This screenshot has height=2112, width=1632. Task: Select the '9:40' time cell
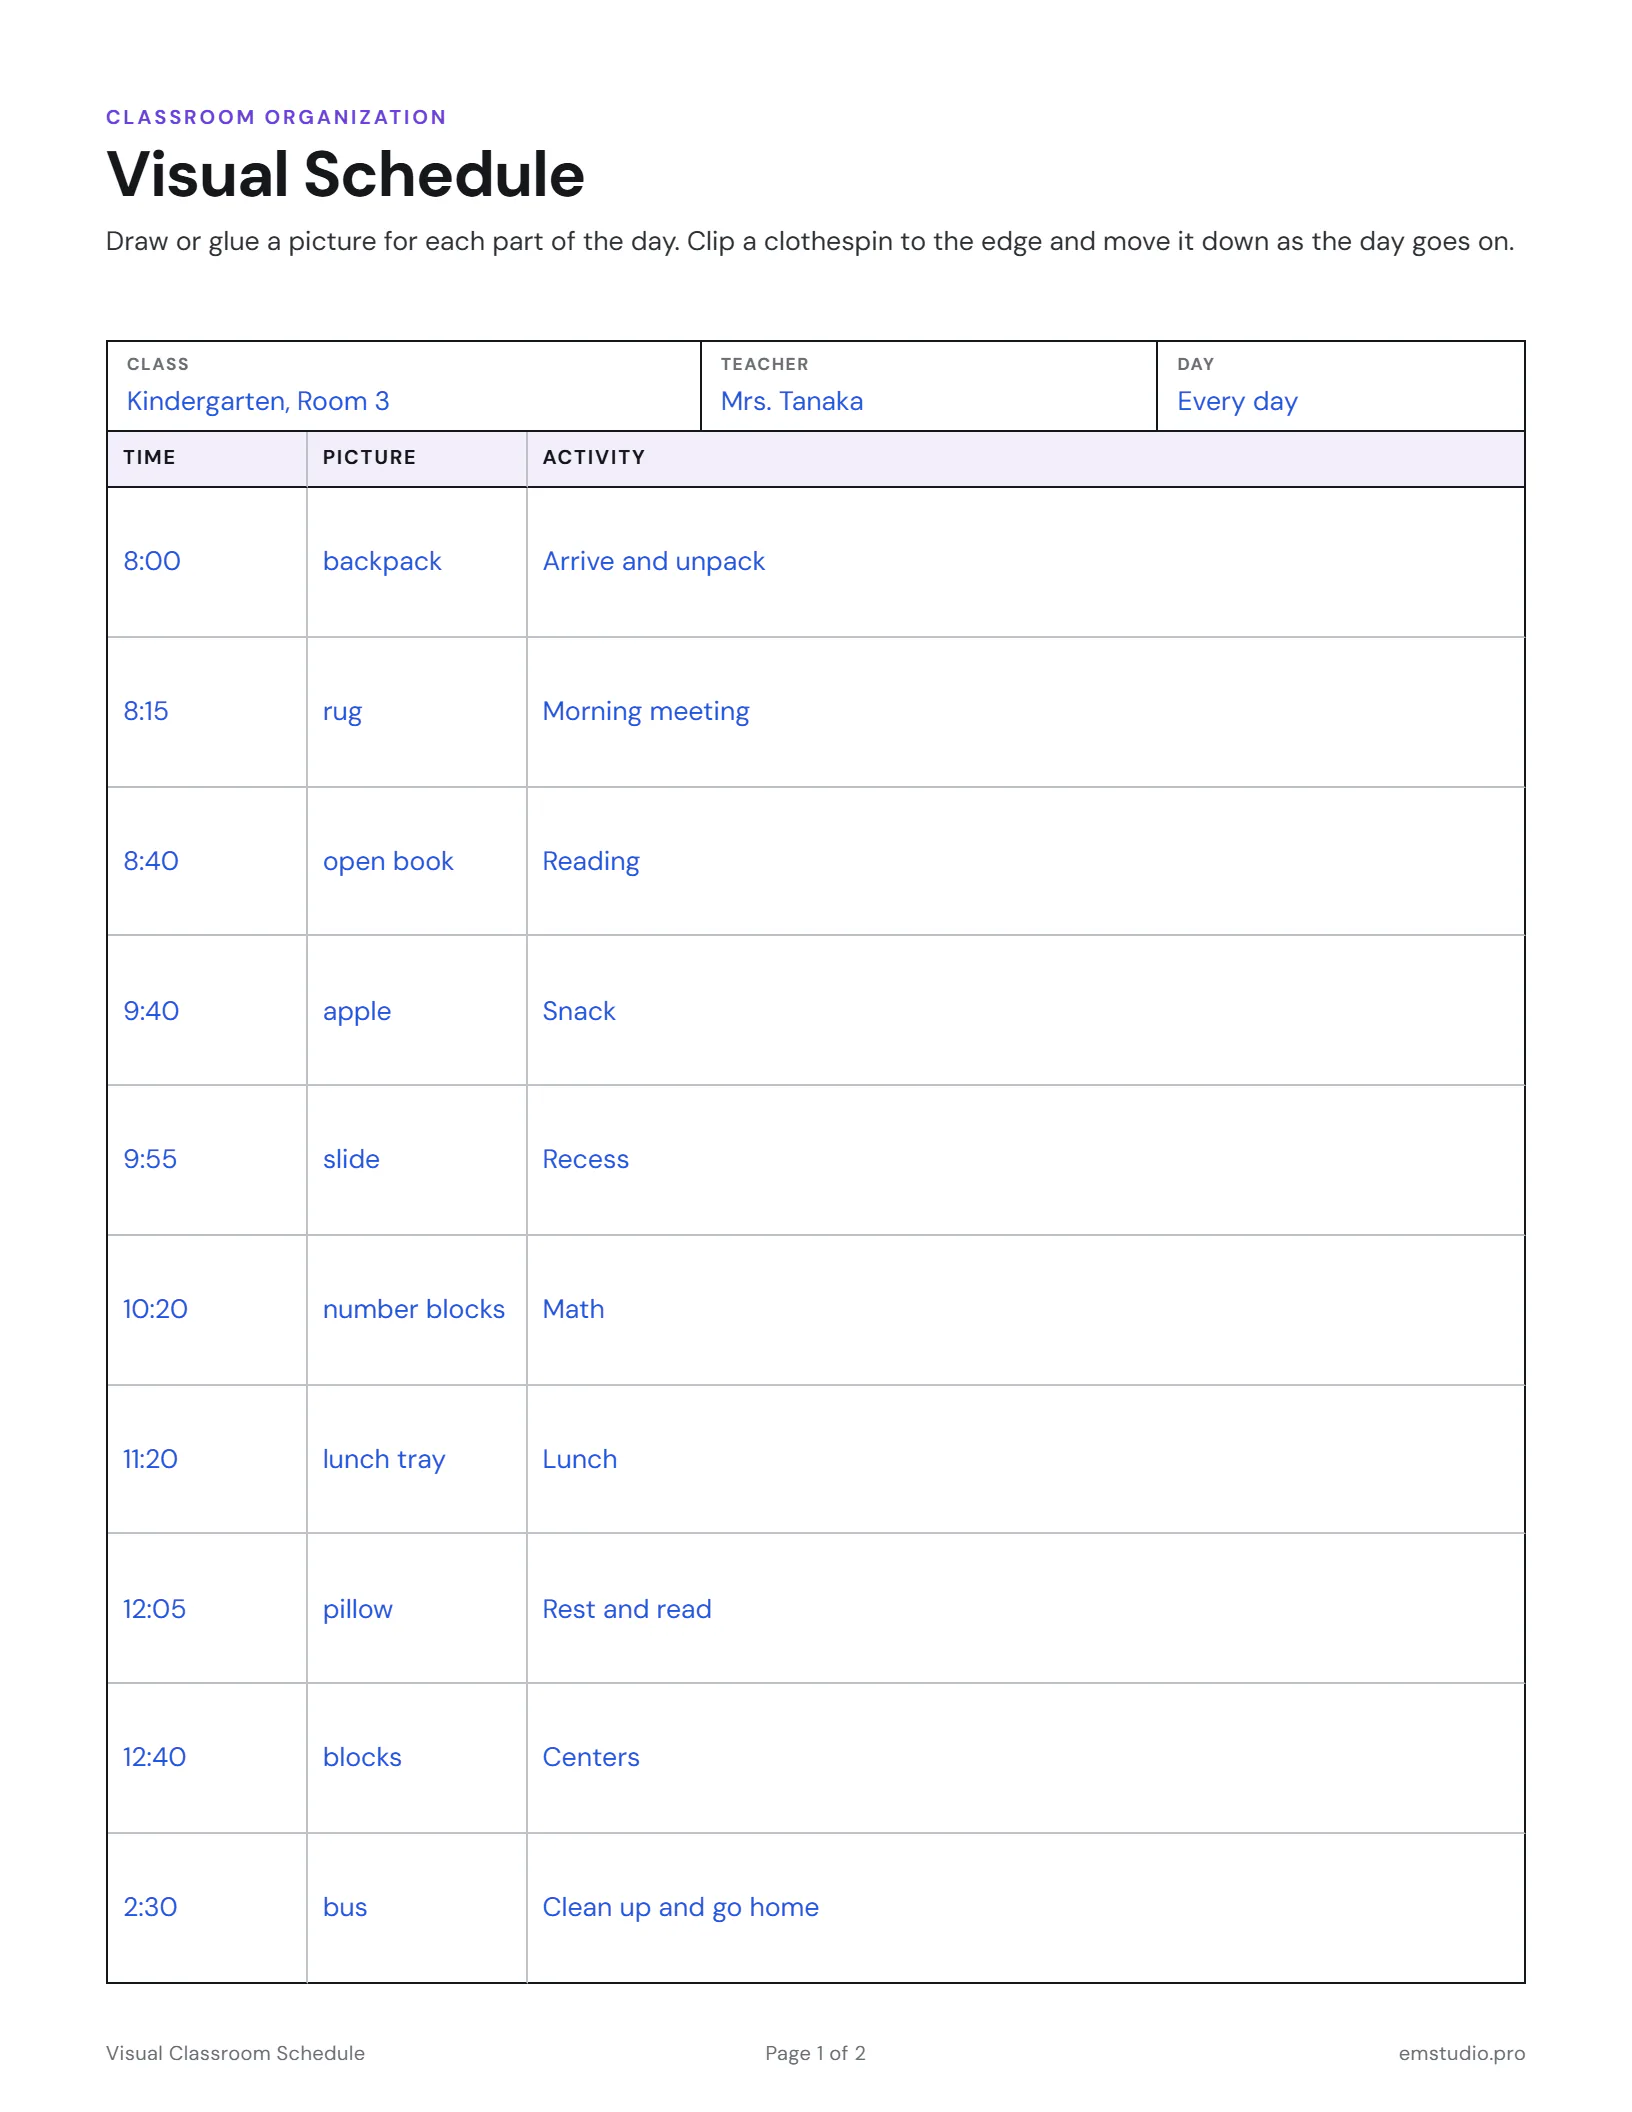click(207, 1010)
